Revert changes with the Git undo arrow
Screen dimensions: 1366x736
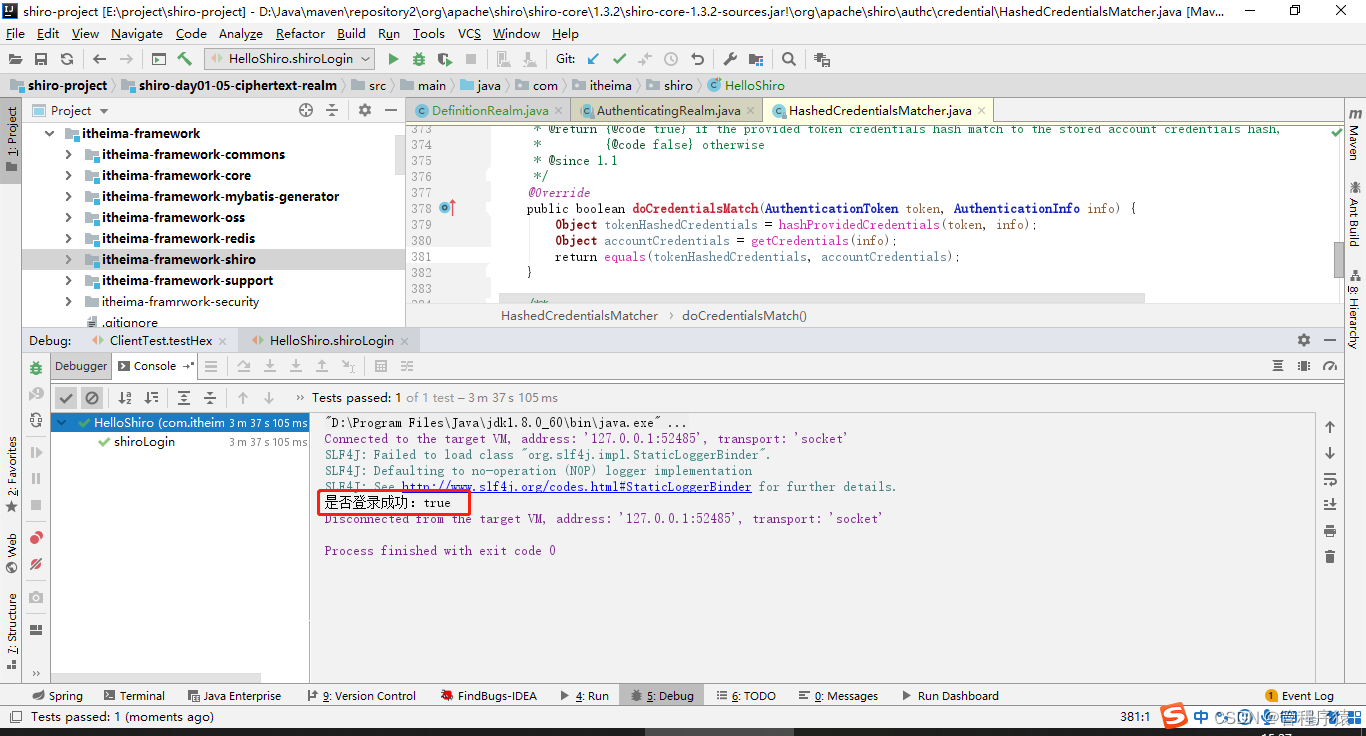click(x=697, y=59)
